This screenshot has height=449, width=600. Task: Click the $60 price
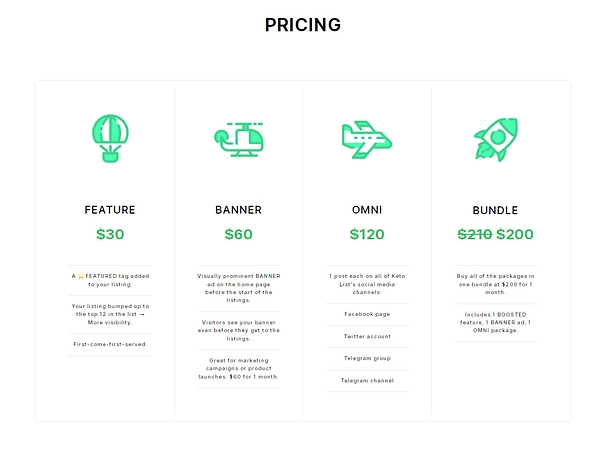[238, 234]
